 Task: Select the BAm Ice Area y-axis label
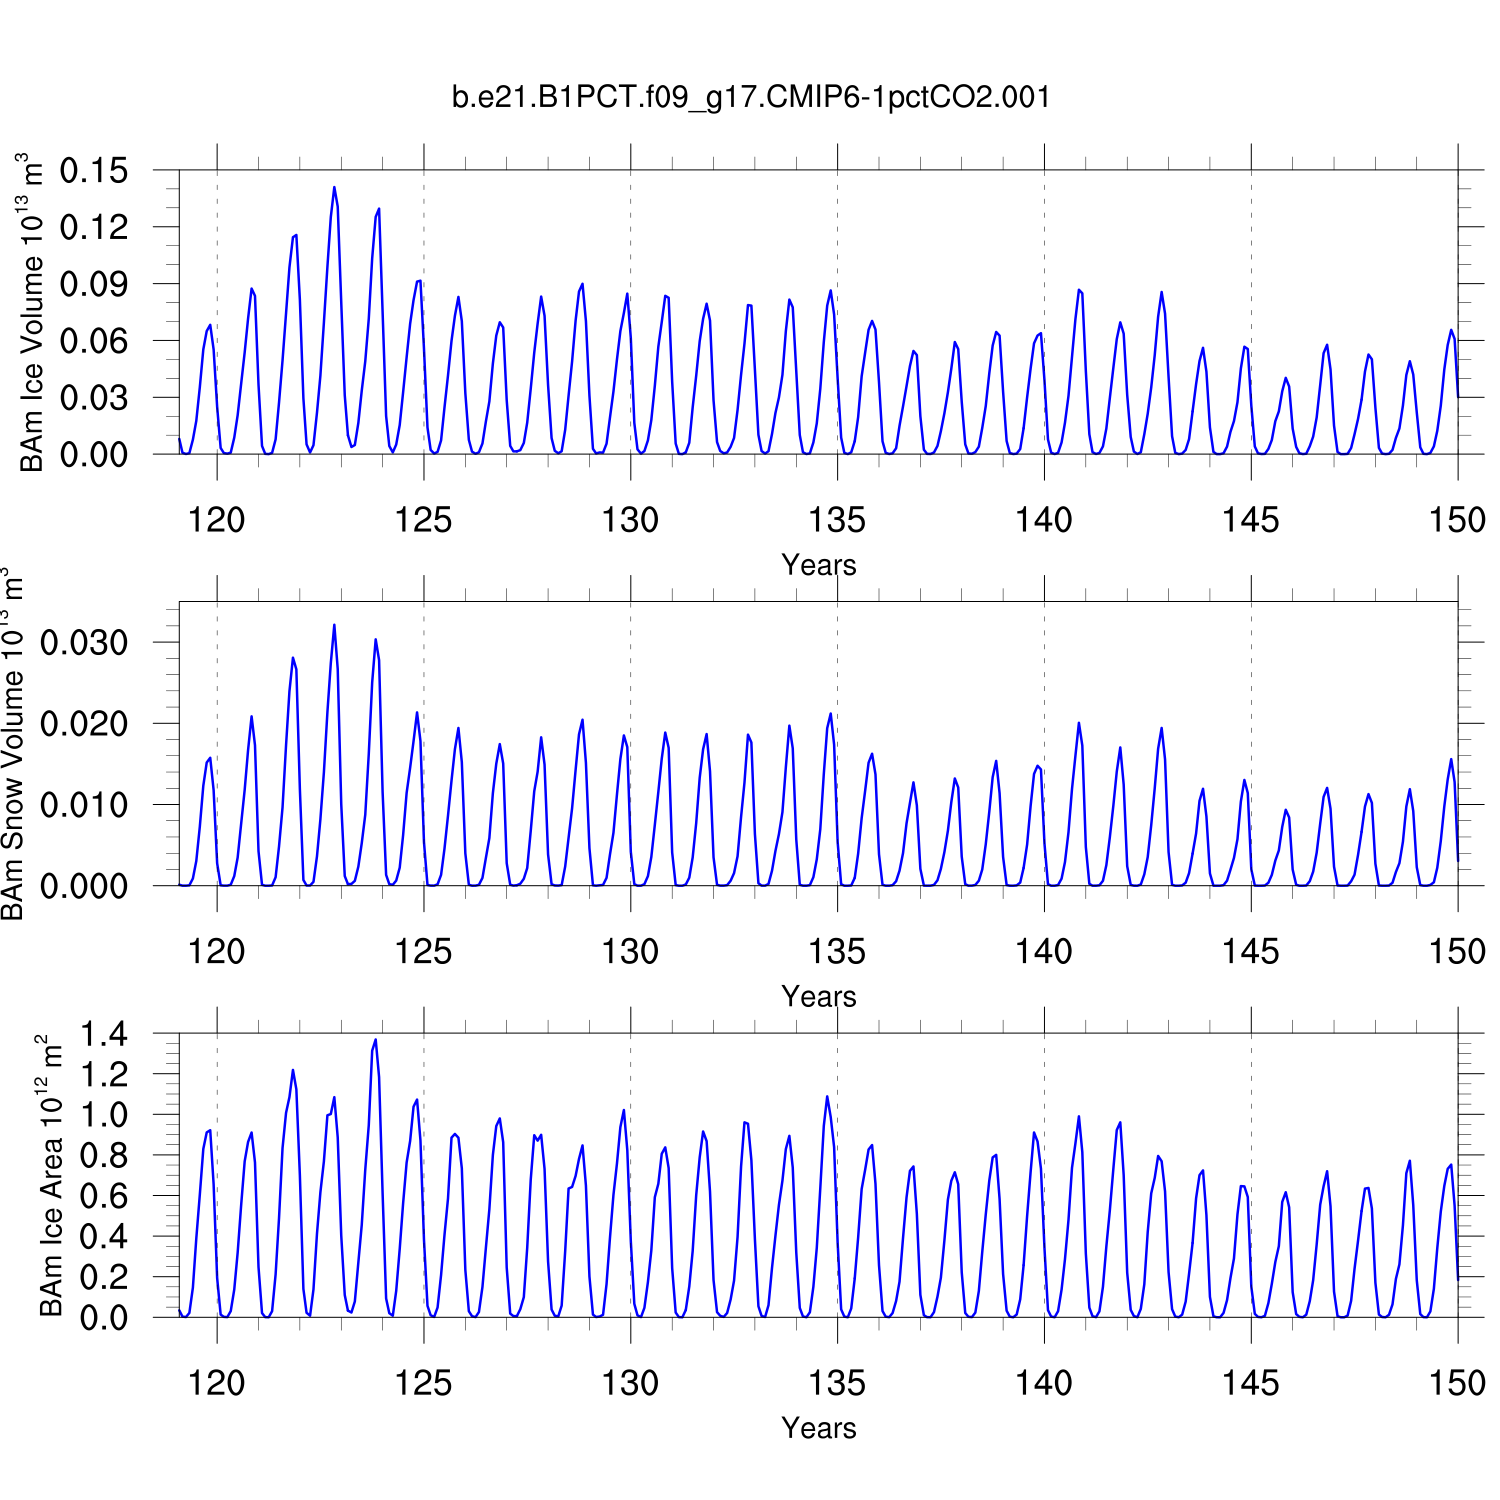(50, 1176)
